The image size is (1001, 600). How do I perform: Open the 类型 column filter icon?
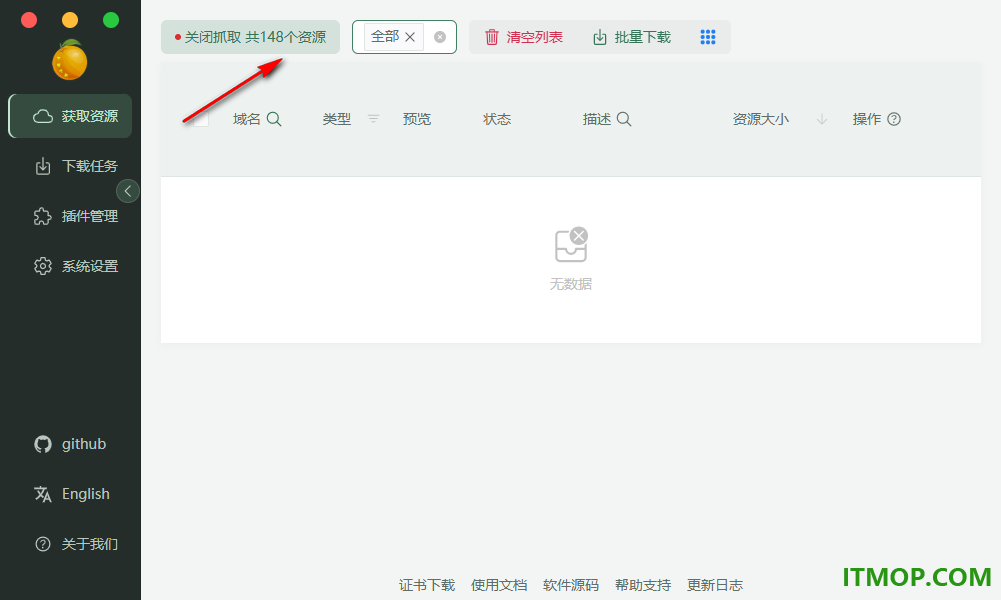[x=373, y=119]
